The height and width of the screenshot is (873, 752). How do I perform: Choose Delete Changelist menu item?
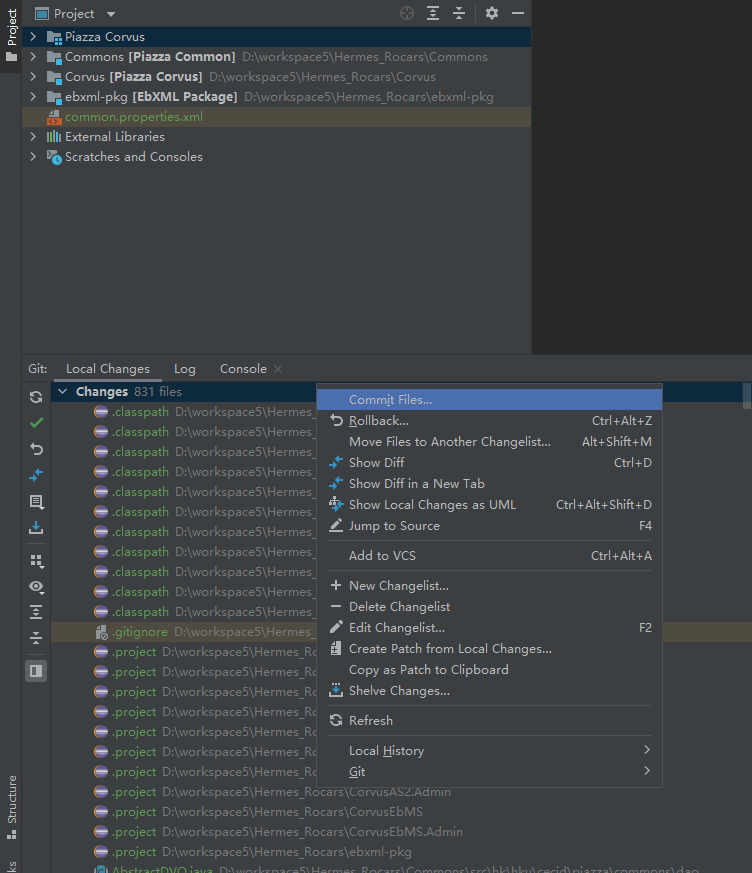tap(489, 607)
